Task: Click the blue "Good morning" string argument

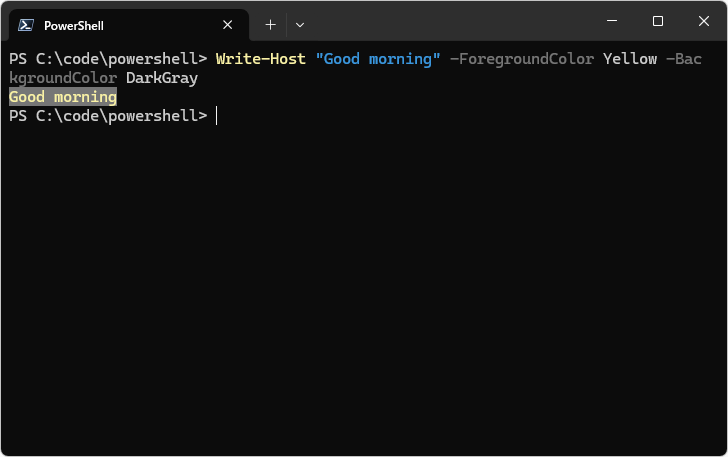Action: click(x=378, y=59)
